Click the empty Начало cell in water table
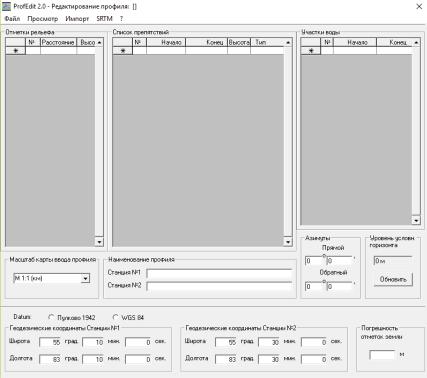The height and width of the screenshot is (378, 427). click(x=355, y=51)
